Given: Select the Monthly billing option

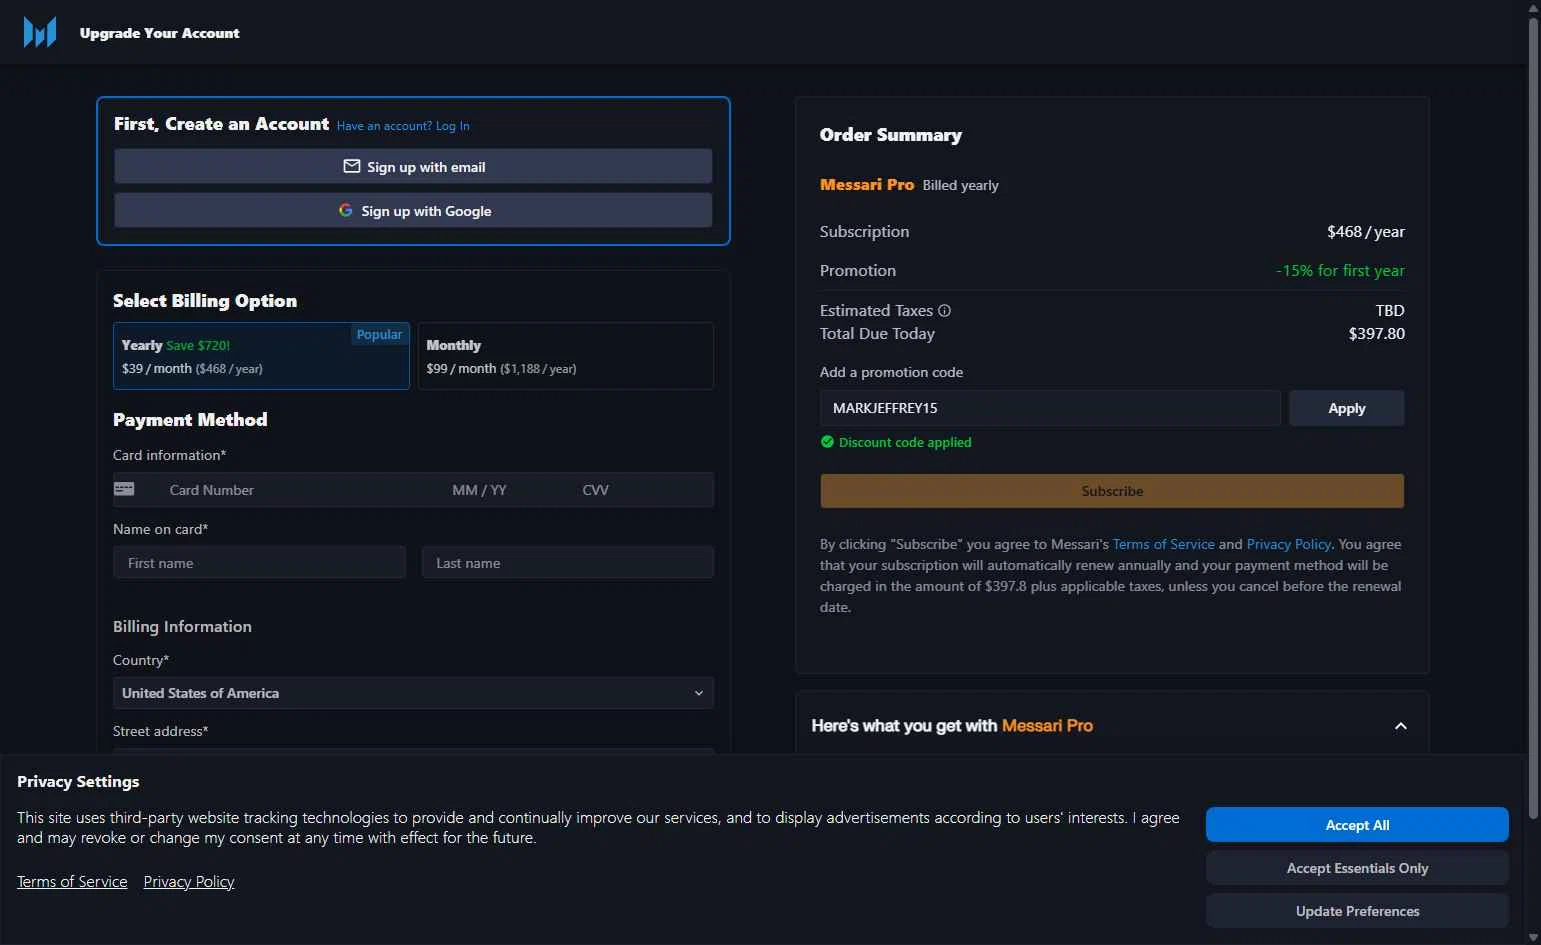Looking at the screenshot, I should click(x=565, y=356).
